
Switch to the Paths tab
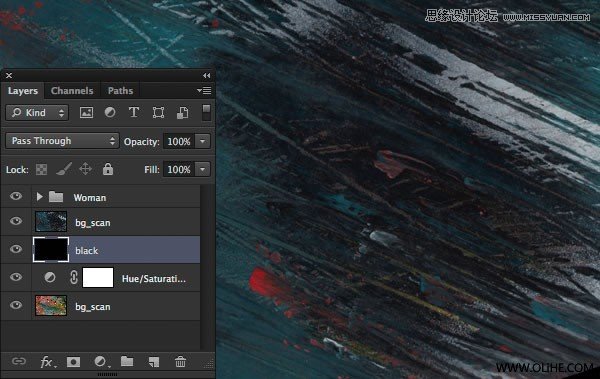click(x=120, y=91)
